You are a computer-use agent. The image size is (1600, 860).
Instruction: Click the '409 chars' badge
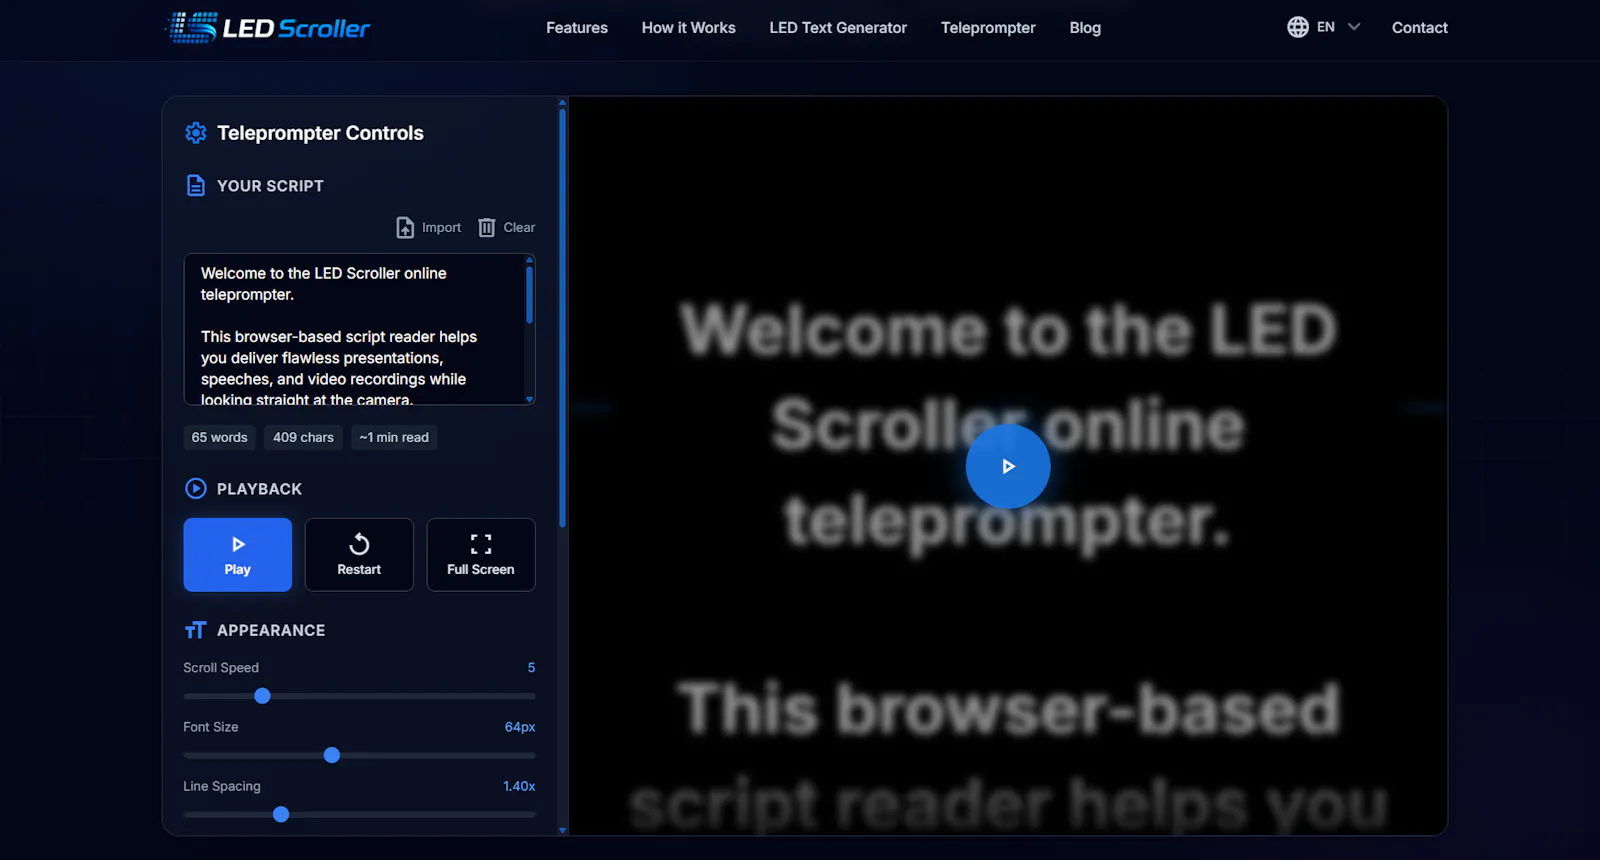coord(304,437)
